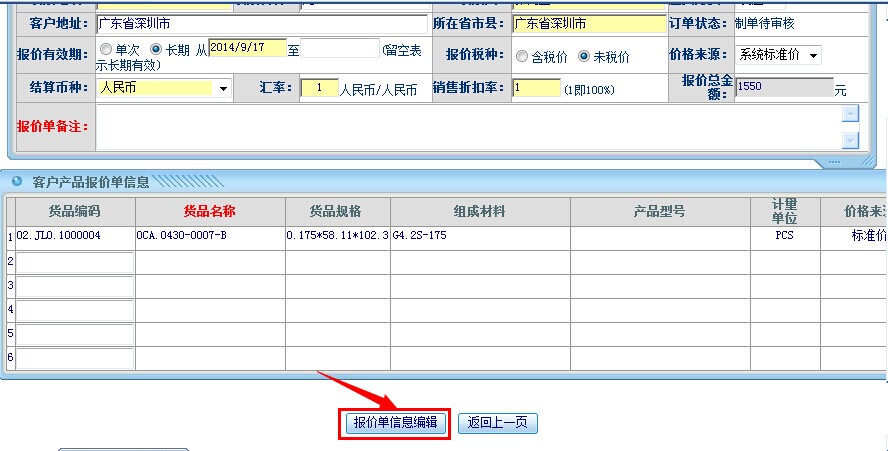Click the 货品名称 column header
The height and width of the screenshot is (451, 888).
tap(210, 211)
